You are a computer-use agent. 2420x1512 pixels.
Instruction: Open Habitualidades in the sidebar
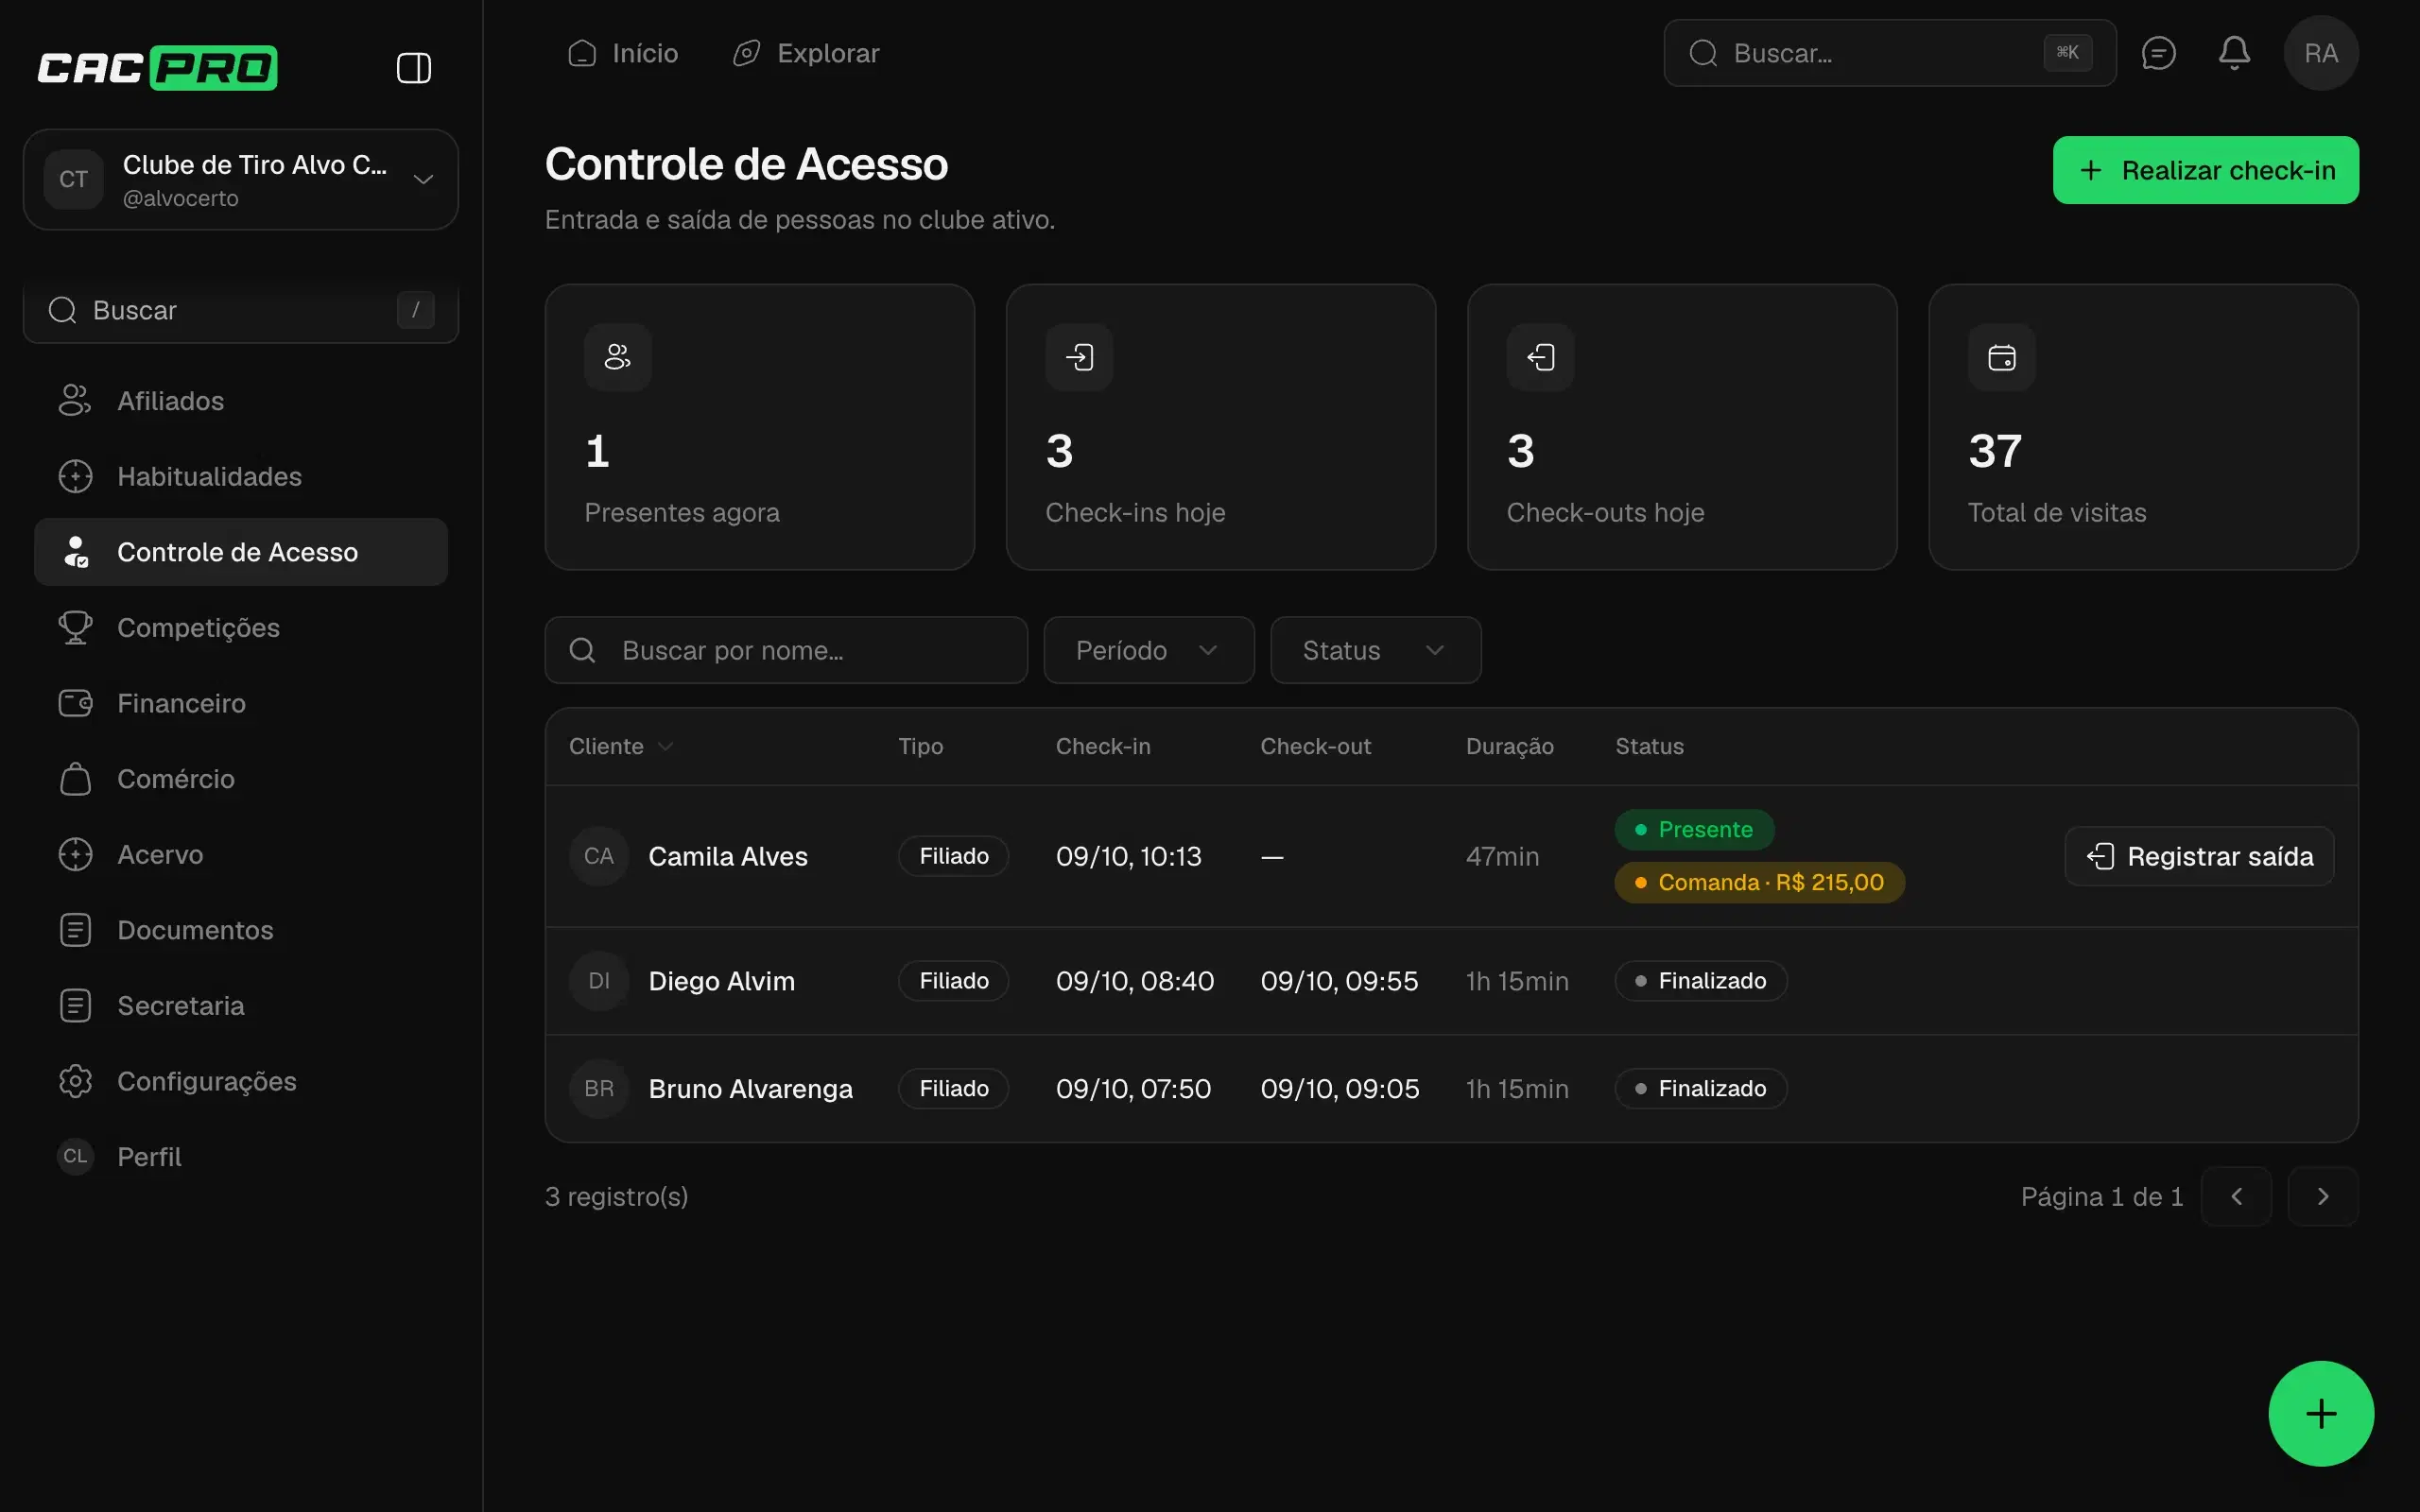tap(241, 476)
